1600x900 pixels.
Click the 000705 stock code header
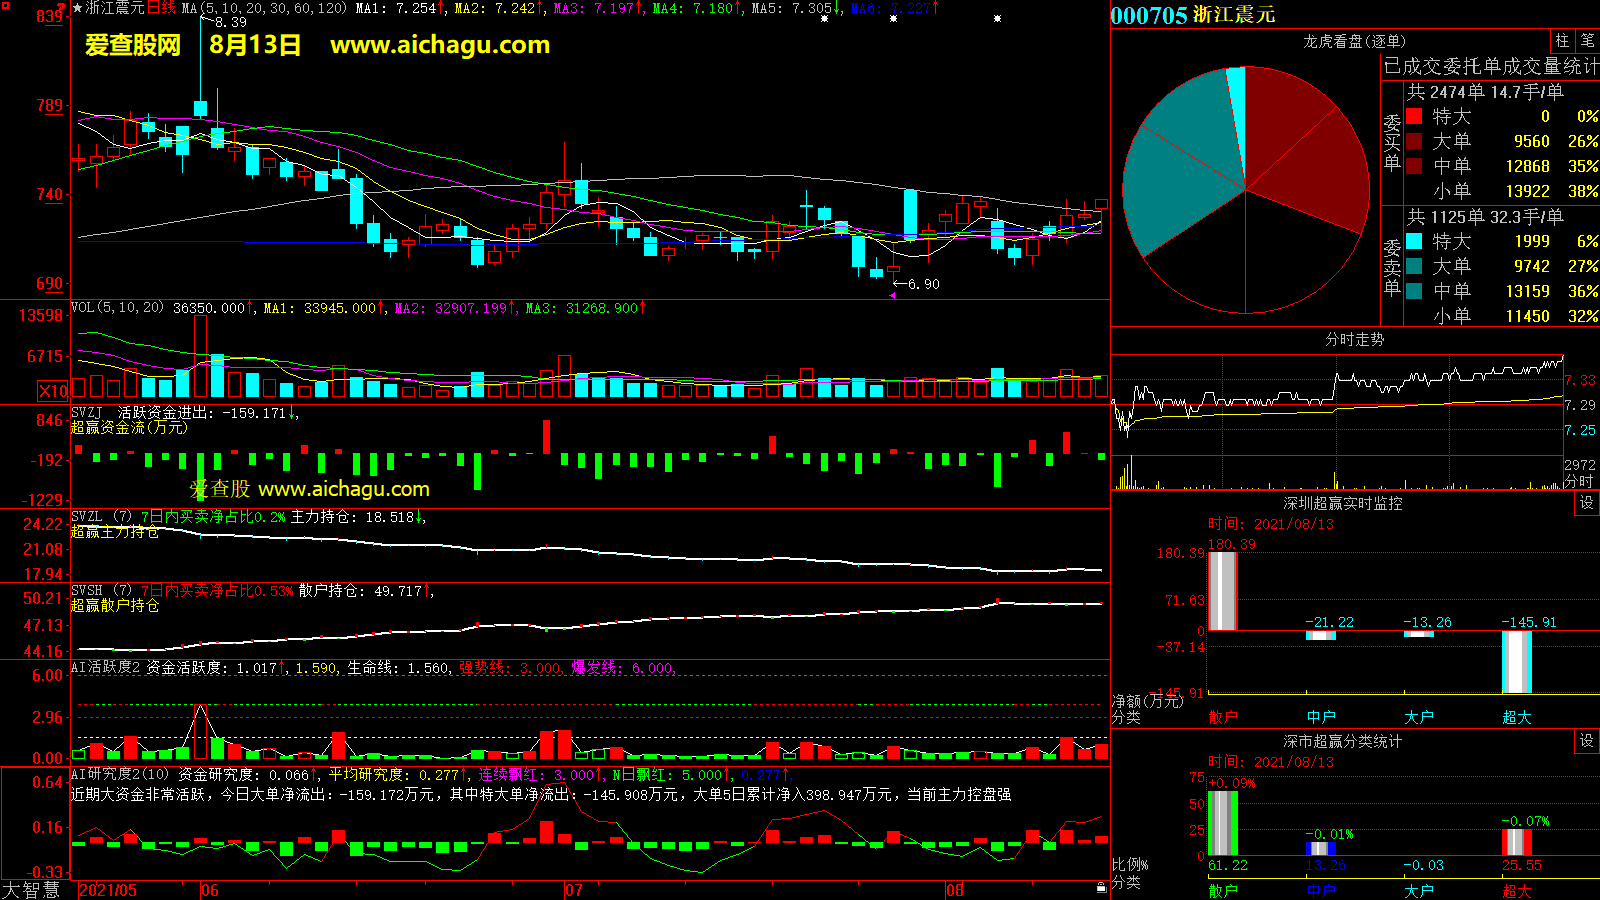pos(1148,15)
